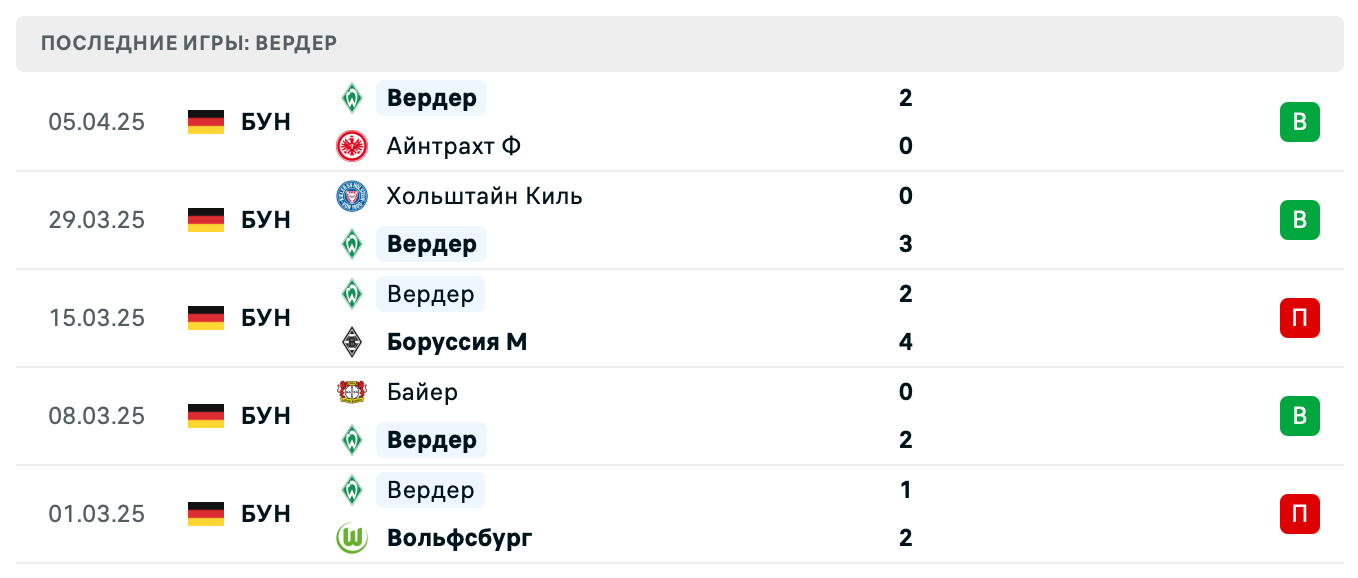Screen dimensions: 1358x578
Task: Click the red П badge for the Вольфсбург defeat
Action: point(1299,514)
